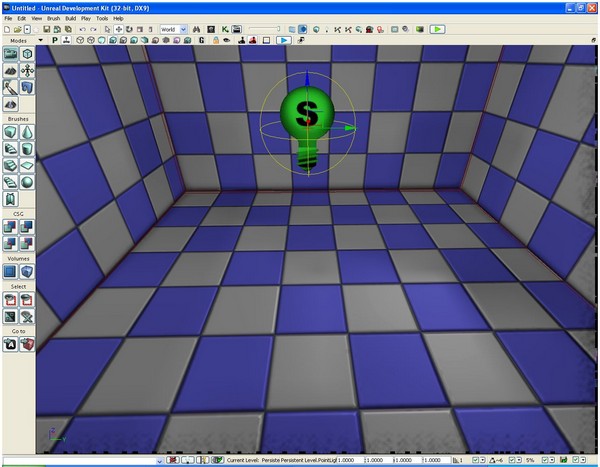This screenshot has width=600, height=467.
Task: Toggle autosave checkbox in status bar
Action: (x=575, y=460)
